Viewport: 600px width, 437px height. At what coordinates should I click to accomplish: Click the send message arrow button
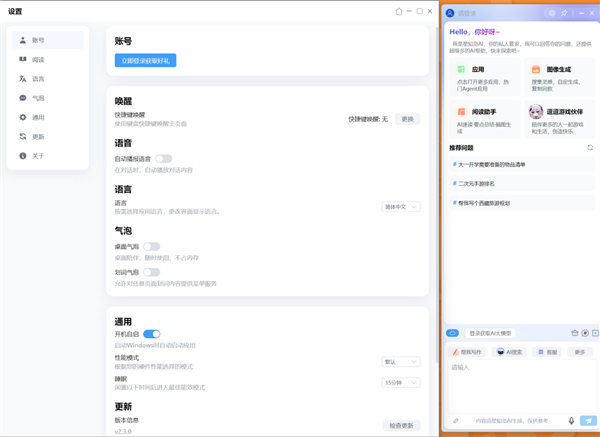coord(588,421)
